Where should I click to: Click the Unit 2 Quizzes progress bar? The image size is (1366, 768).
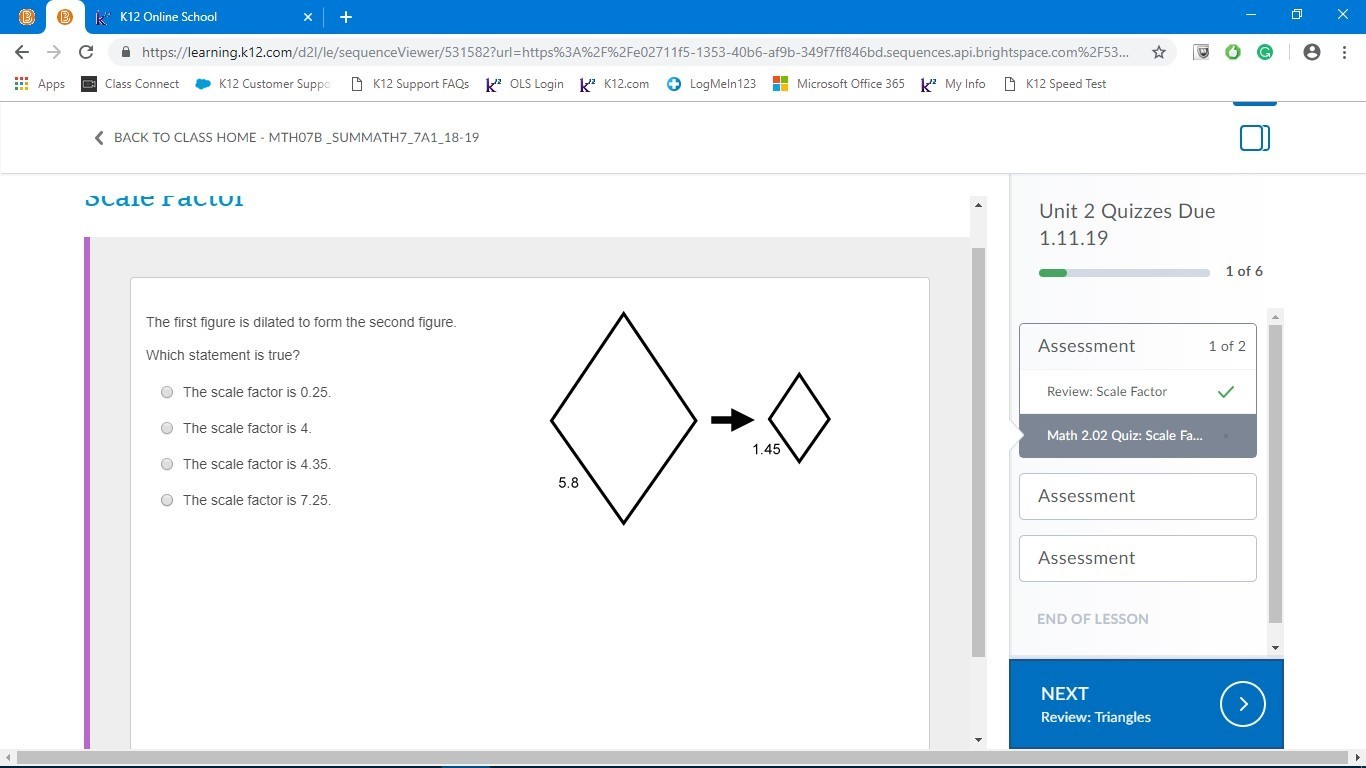click(x=1124, y=272)
